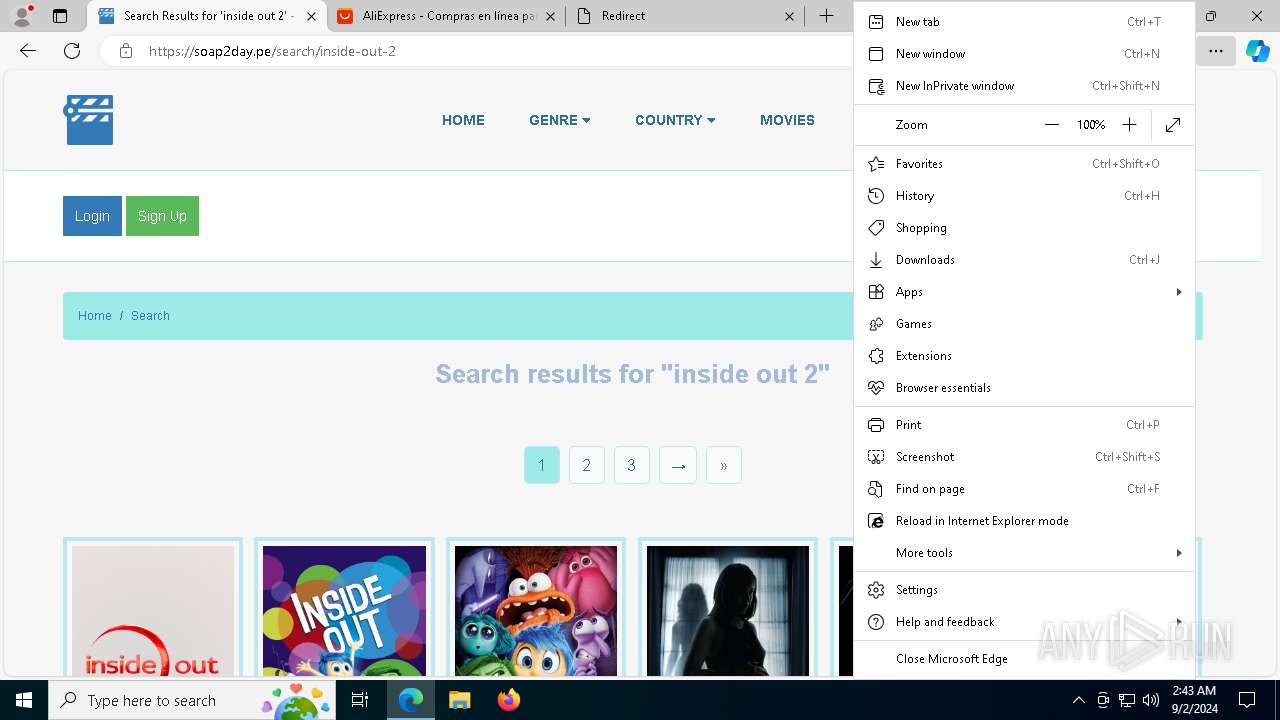Choose Print from the menu
1280x720 pixels.
pos(1024,425)
